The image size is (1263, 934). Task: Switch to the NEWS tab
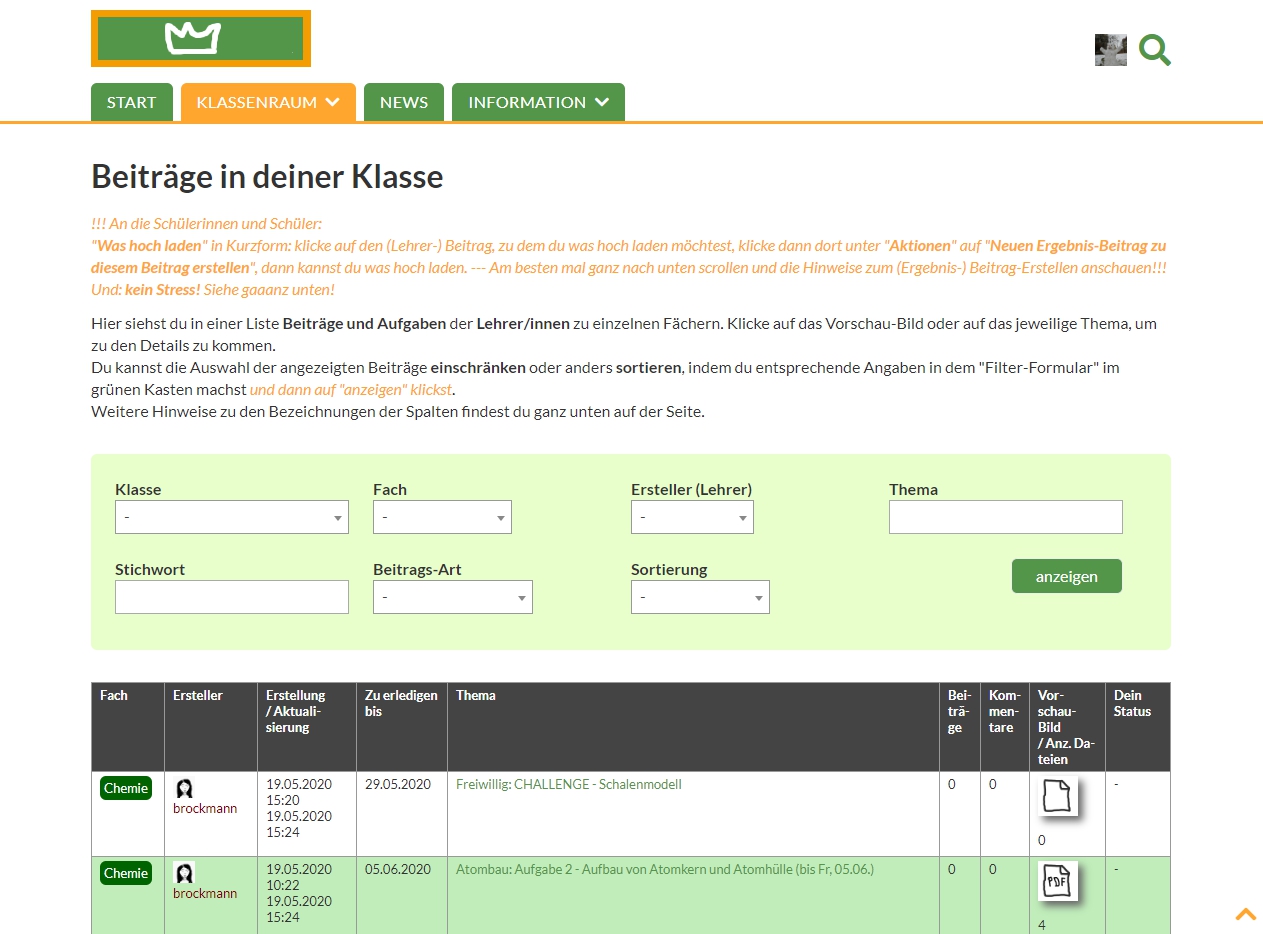point(404,102)
